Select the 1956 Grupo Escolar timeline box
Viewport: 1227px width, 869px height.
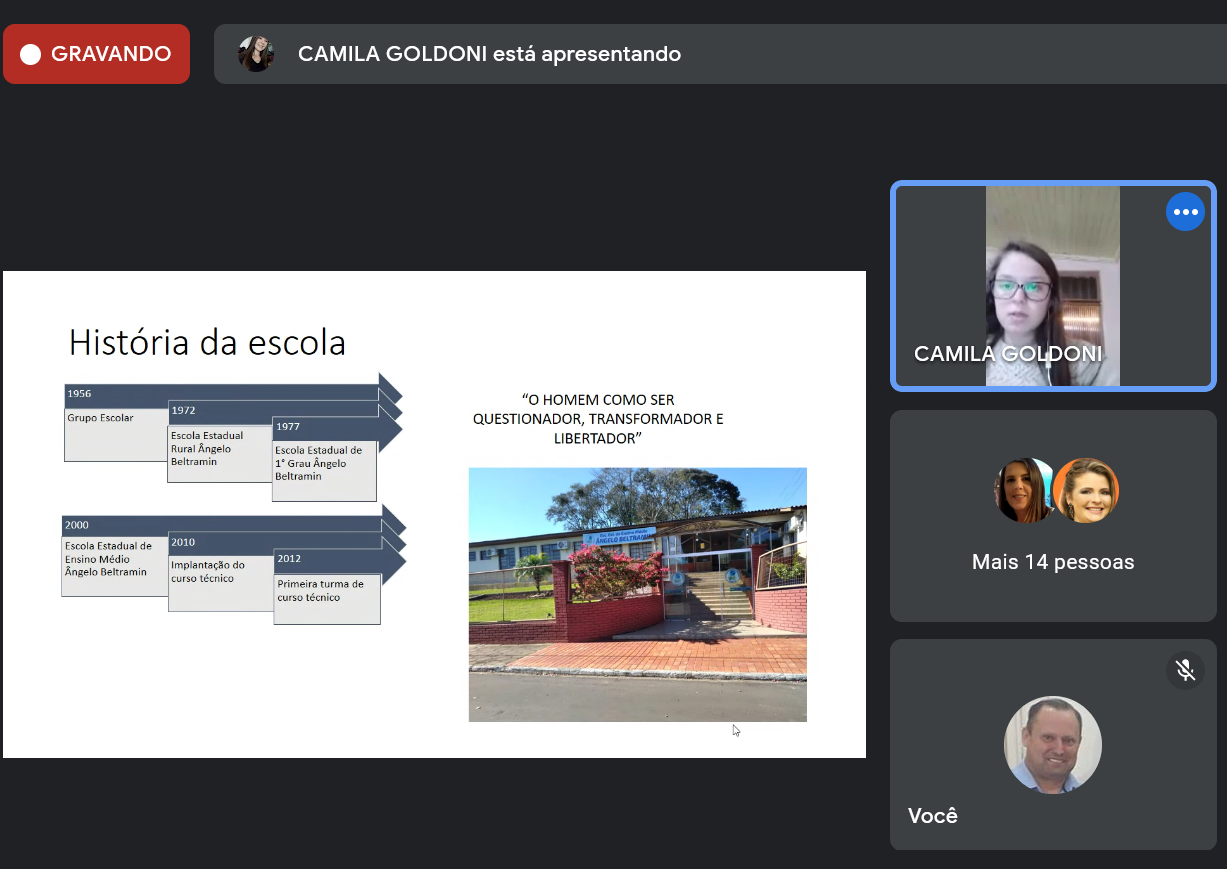pyautogui.click(x=114, y=433)
